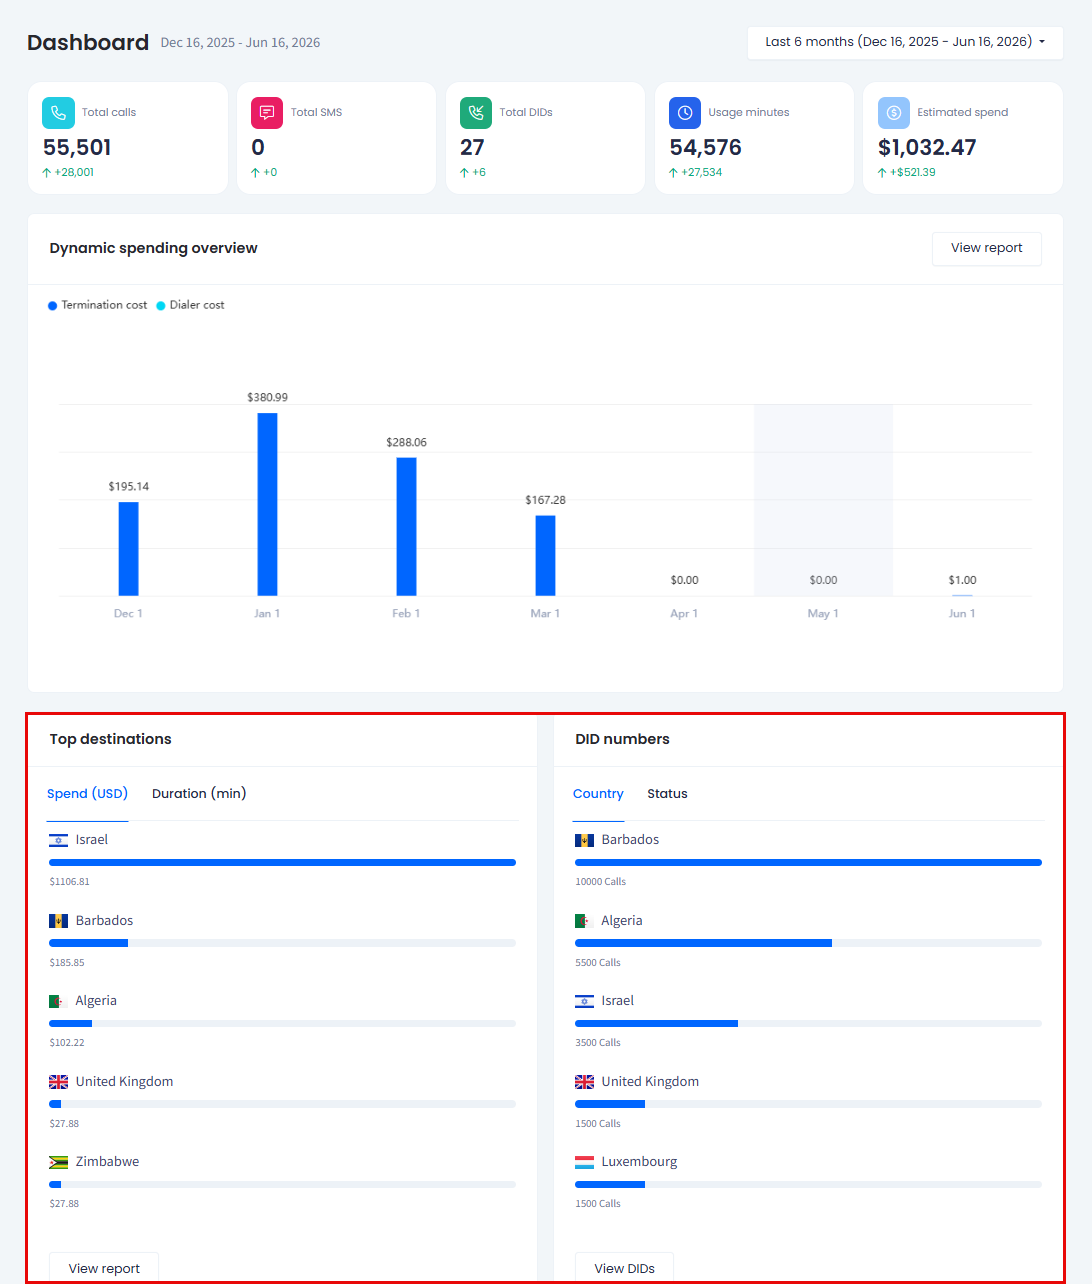Screen dimensions: 1092x1284
Task: Click the Usage minutes value 54,576
Action: (x=706, y=148)
